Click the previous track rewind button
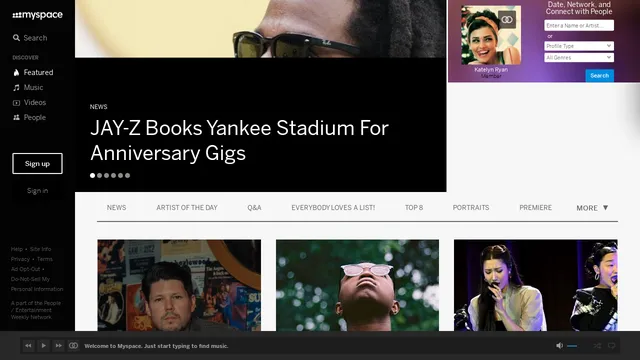640x360 pixels. tap(28, 346)
